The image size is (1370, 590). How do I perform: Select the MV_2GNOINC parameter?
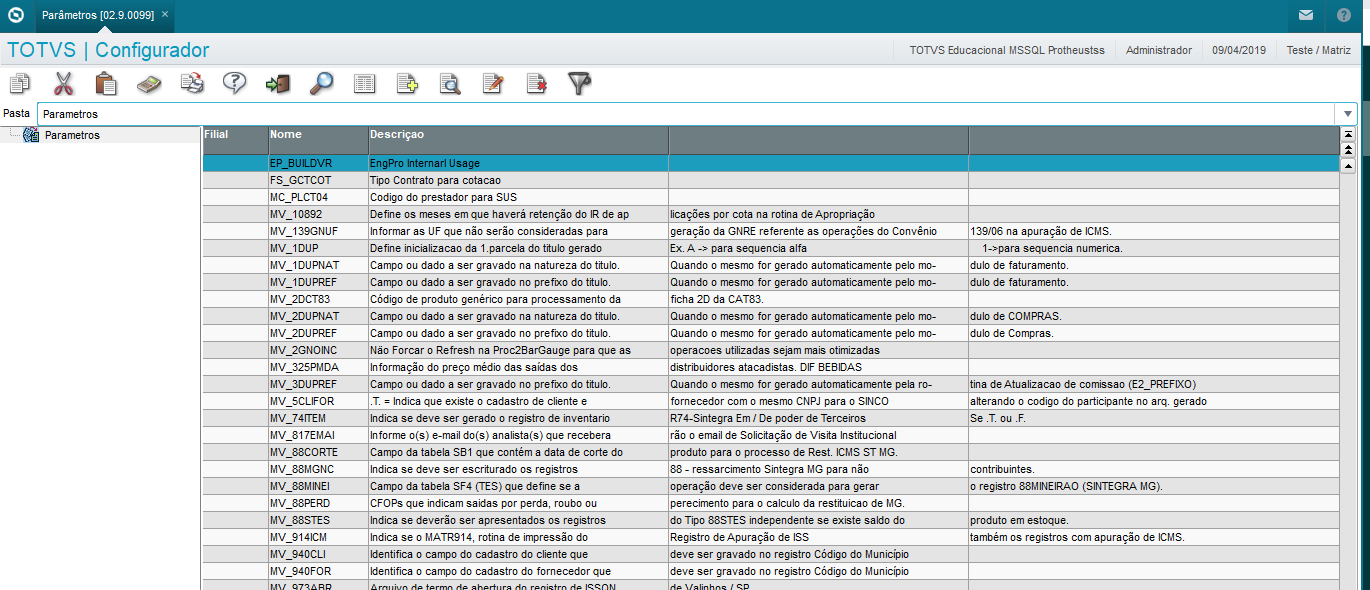[x=770, y=350]
